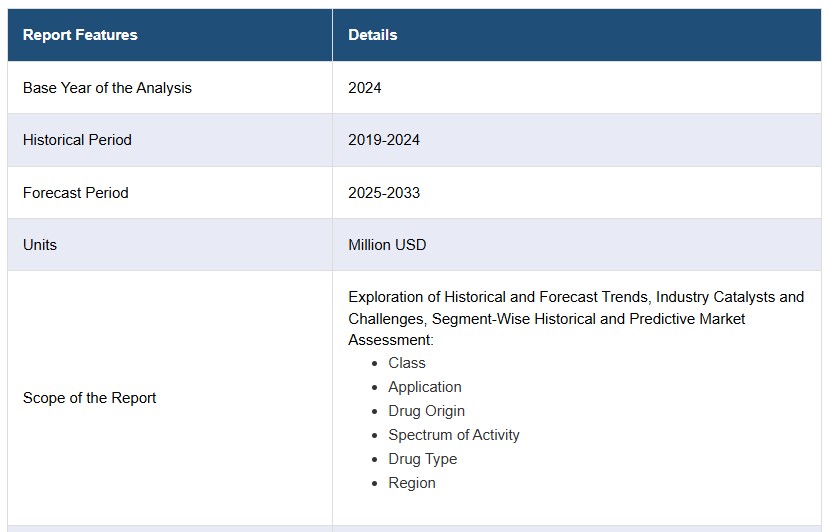829x532 pixels.
Task: Click the Exploration of Historical and Forecast Trends text
Action: 498,297
